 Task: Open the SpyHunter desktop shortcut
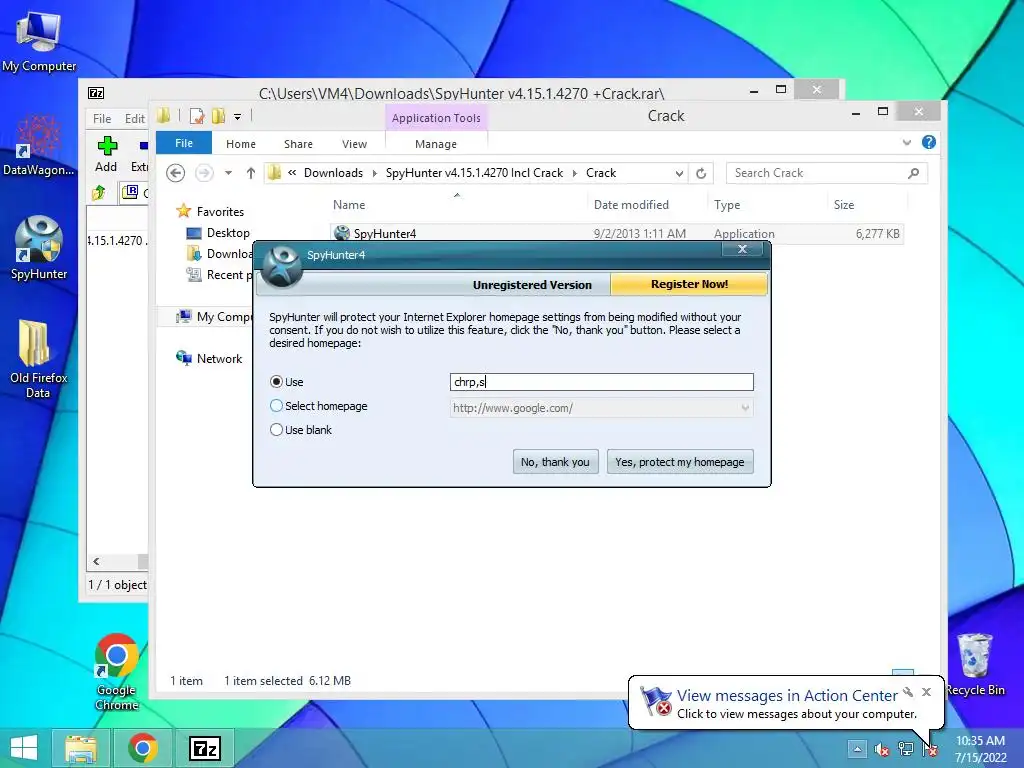click(39, 248)
